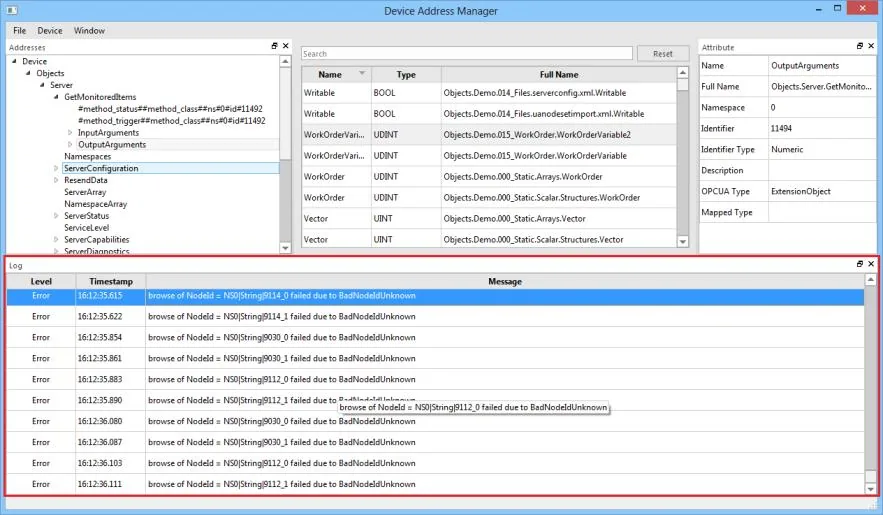Click the Level column header in Log
The image size is (883, 515).
click(x=41, y=281)
